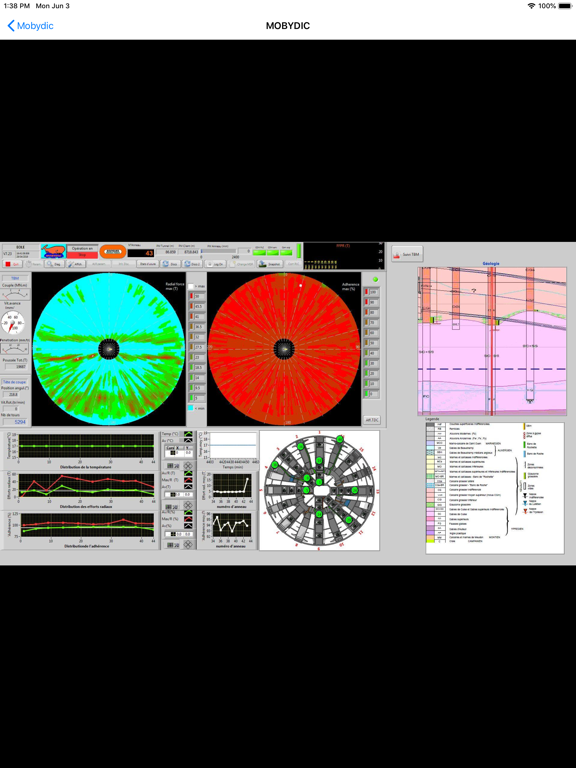Viewport: 576px width, 768px height.
Task: Click the Suivi TBM button
Action: [407, 254]
